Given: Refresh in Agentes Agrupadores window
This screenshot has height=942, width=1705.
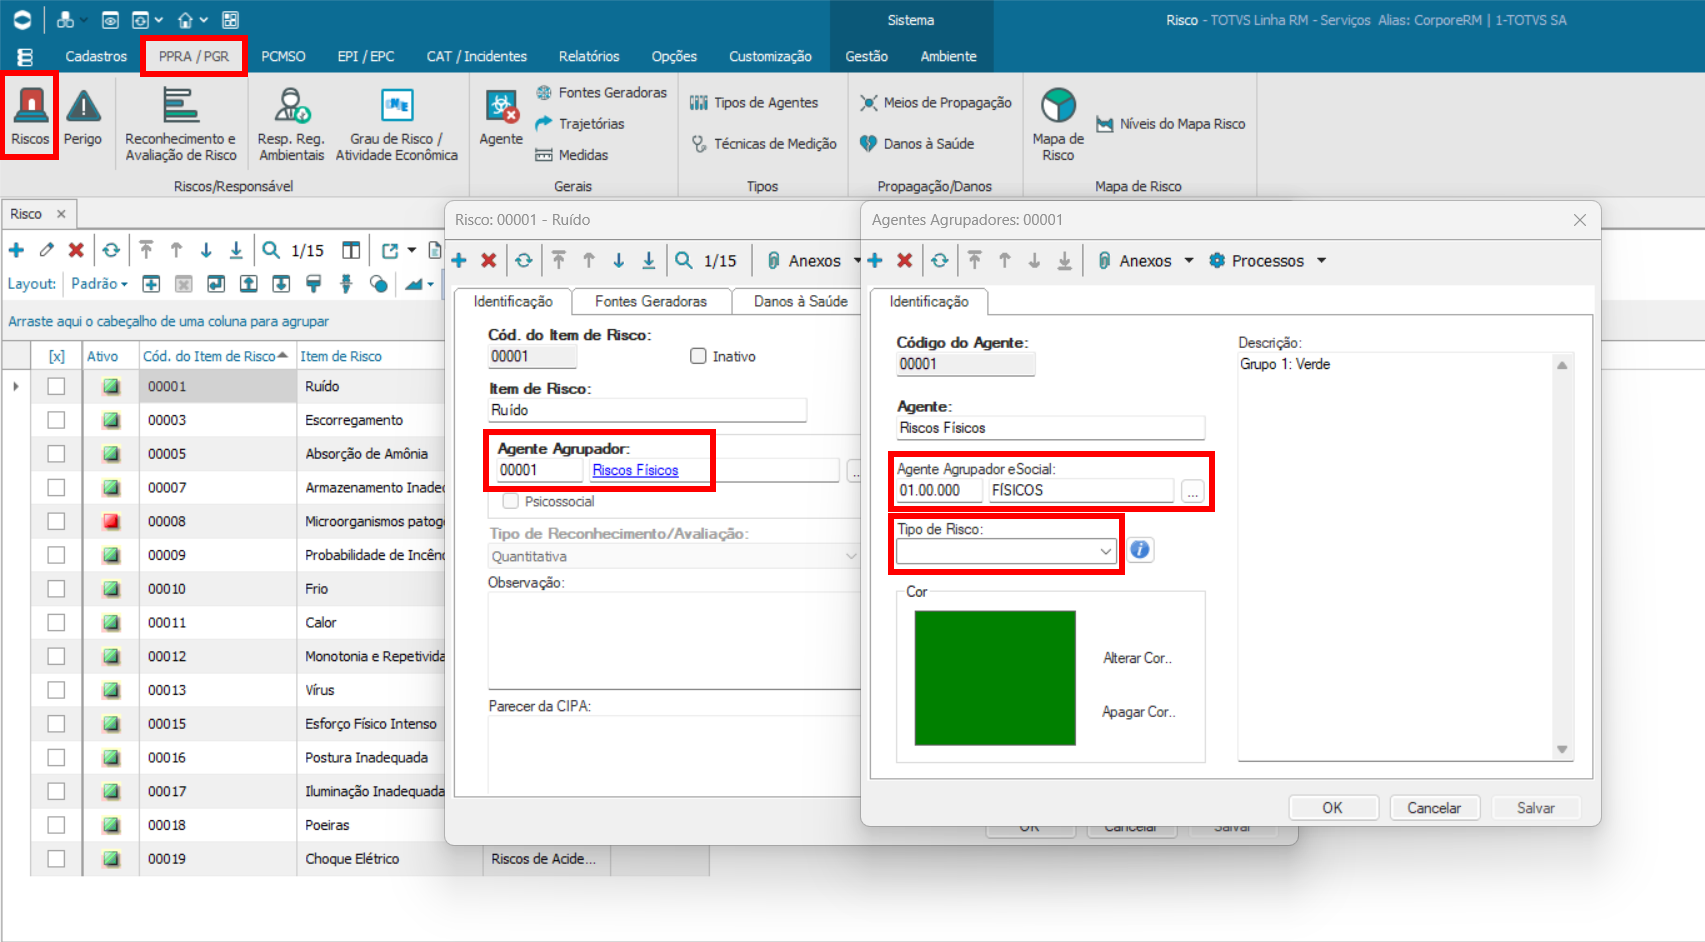Looking at the screenshot, I should tap(940, 261).
